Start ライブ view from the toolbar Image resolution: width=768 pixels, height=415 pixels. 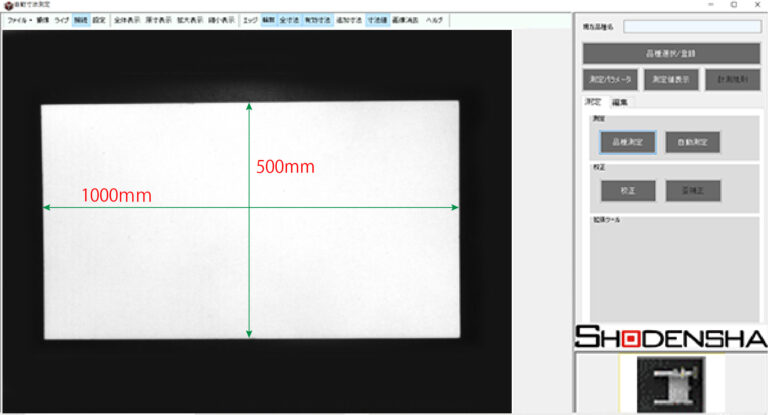coord(62,20)
